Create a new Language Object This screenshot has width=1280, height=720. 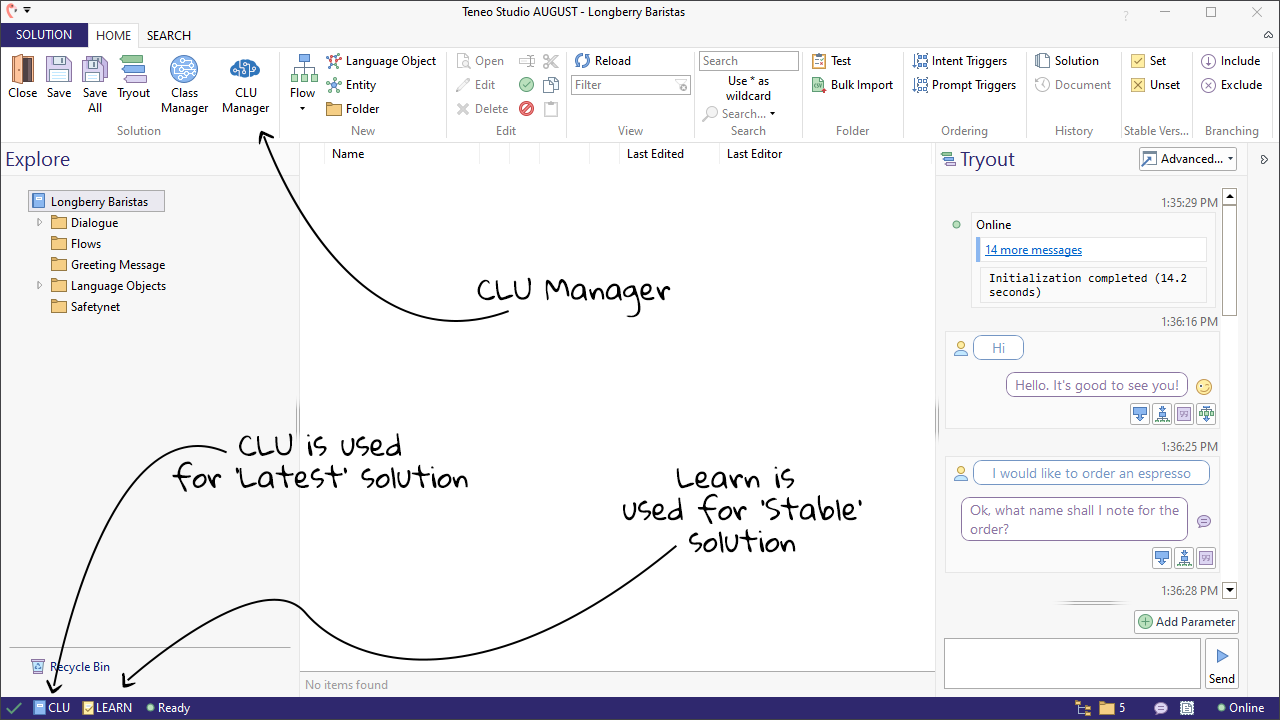pos(381,61)
